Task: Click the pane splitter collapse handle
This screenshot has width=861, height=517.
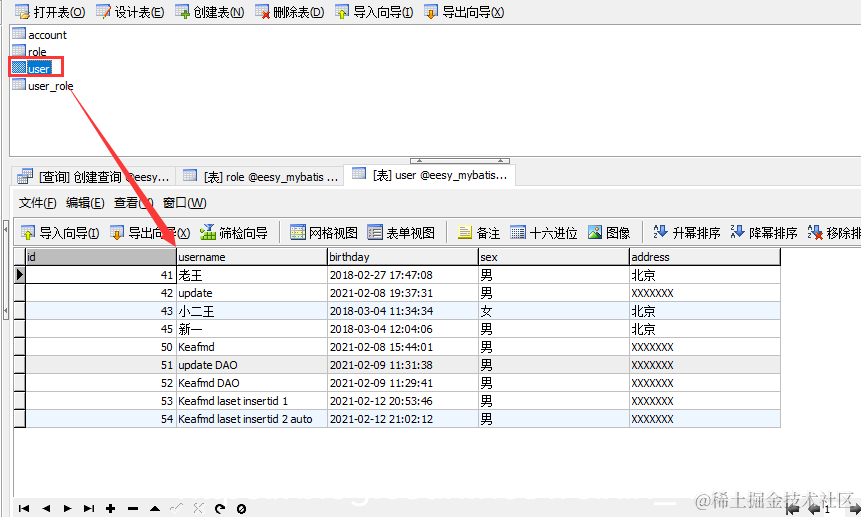Action: coord(460,161)
